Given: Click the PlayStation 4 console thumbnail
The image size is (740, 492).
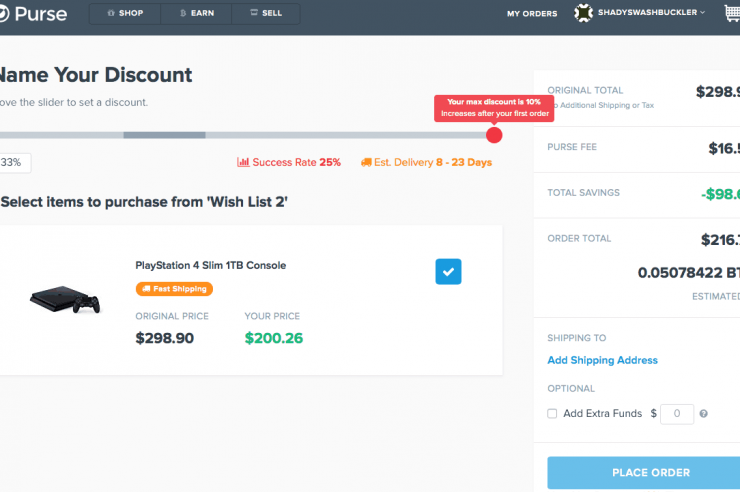Looking at the screenshot, I should click(65, 300).
